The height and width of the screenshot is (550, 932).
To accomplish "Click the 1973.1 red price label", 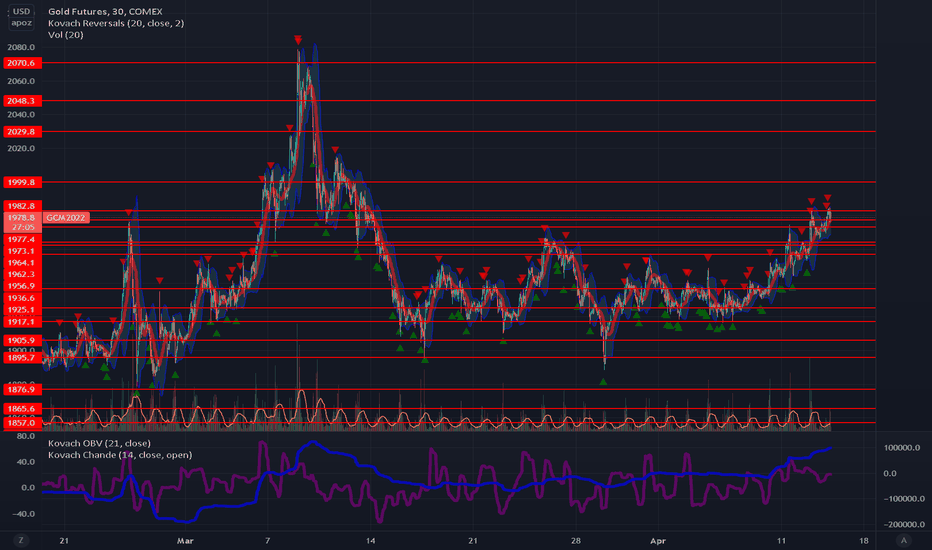I will tap(21, 251).
